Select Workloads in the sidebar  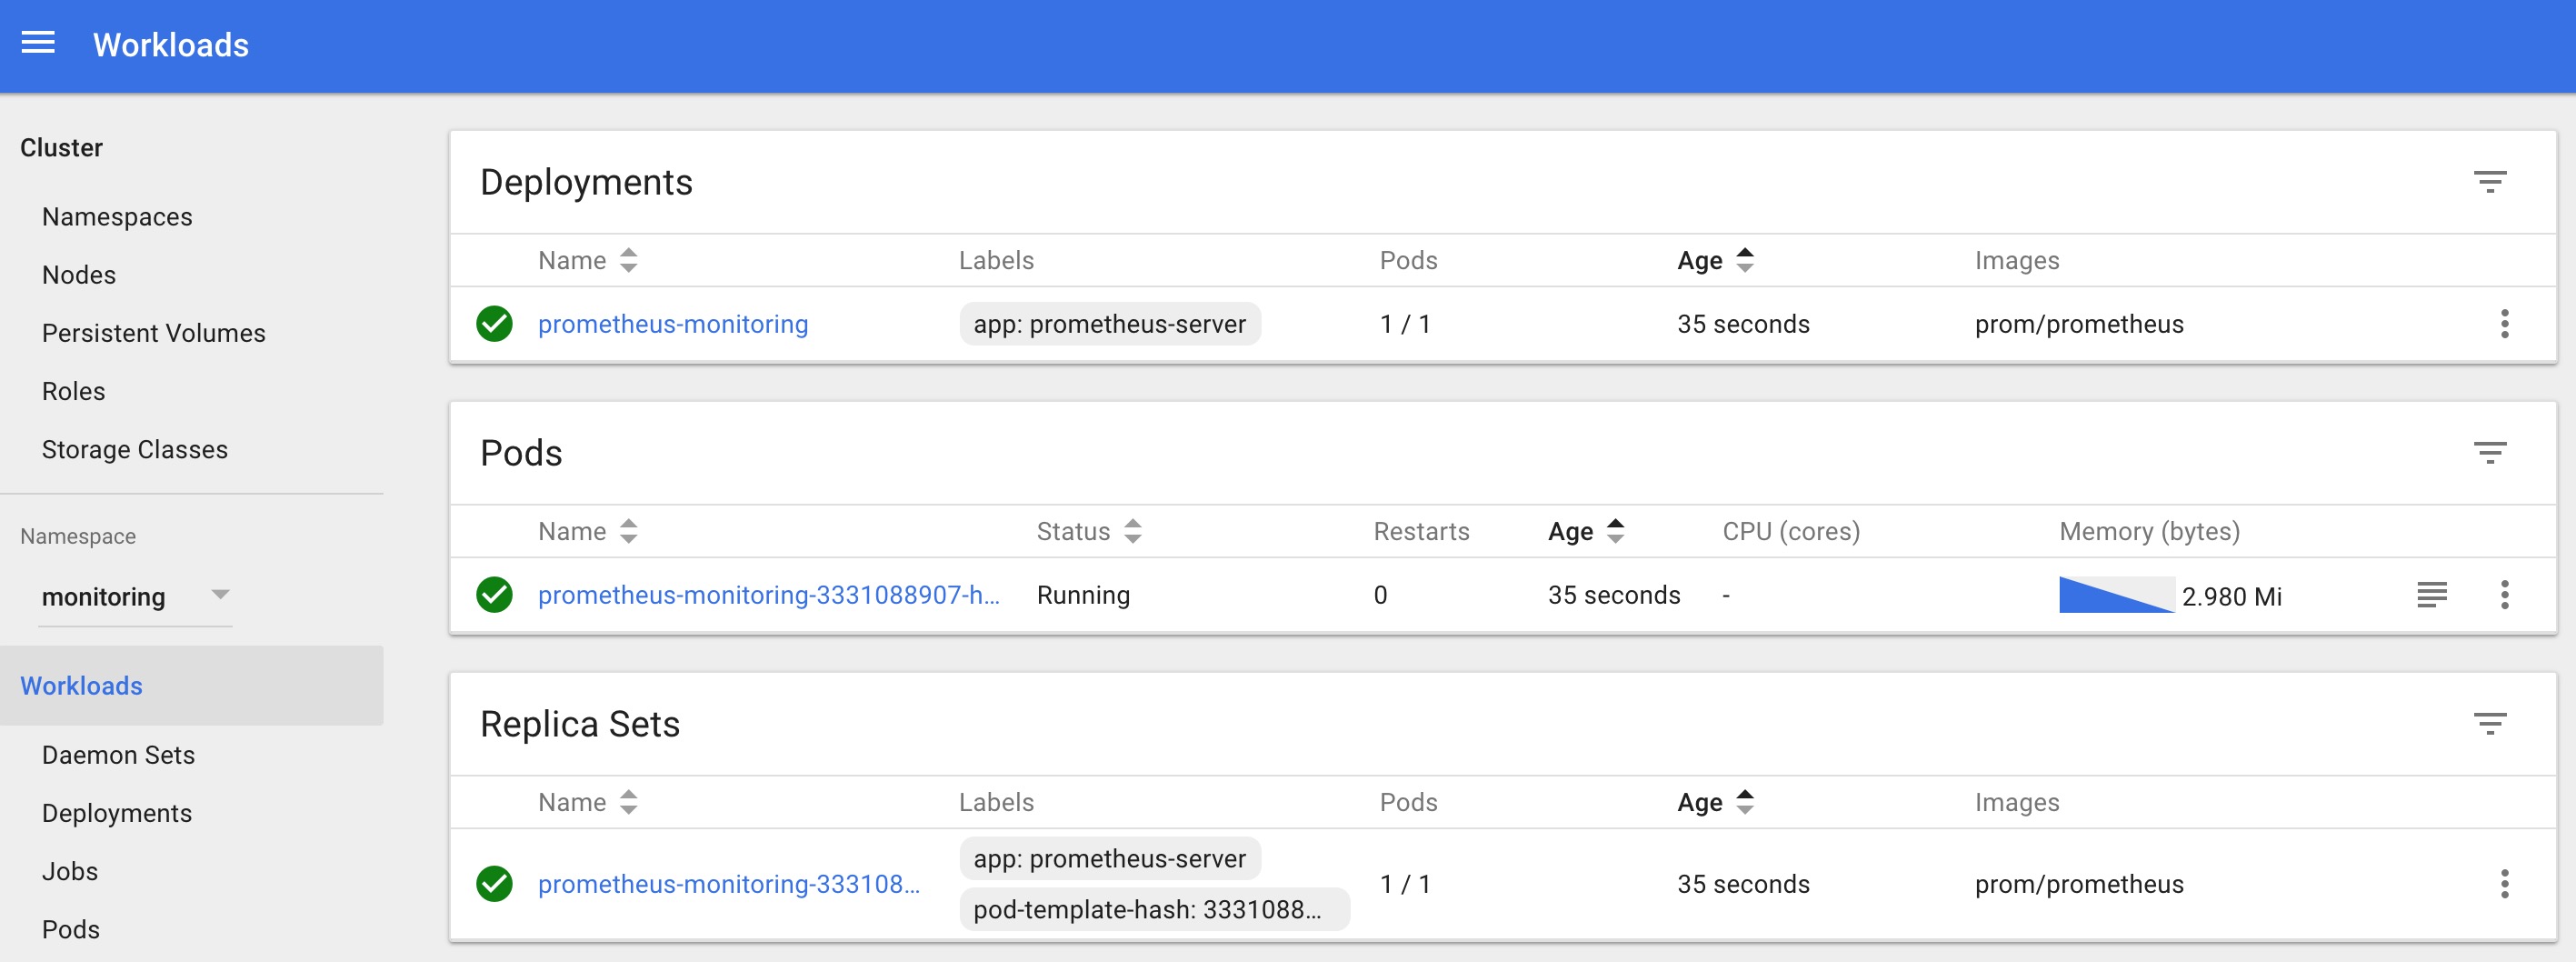81,686
